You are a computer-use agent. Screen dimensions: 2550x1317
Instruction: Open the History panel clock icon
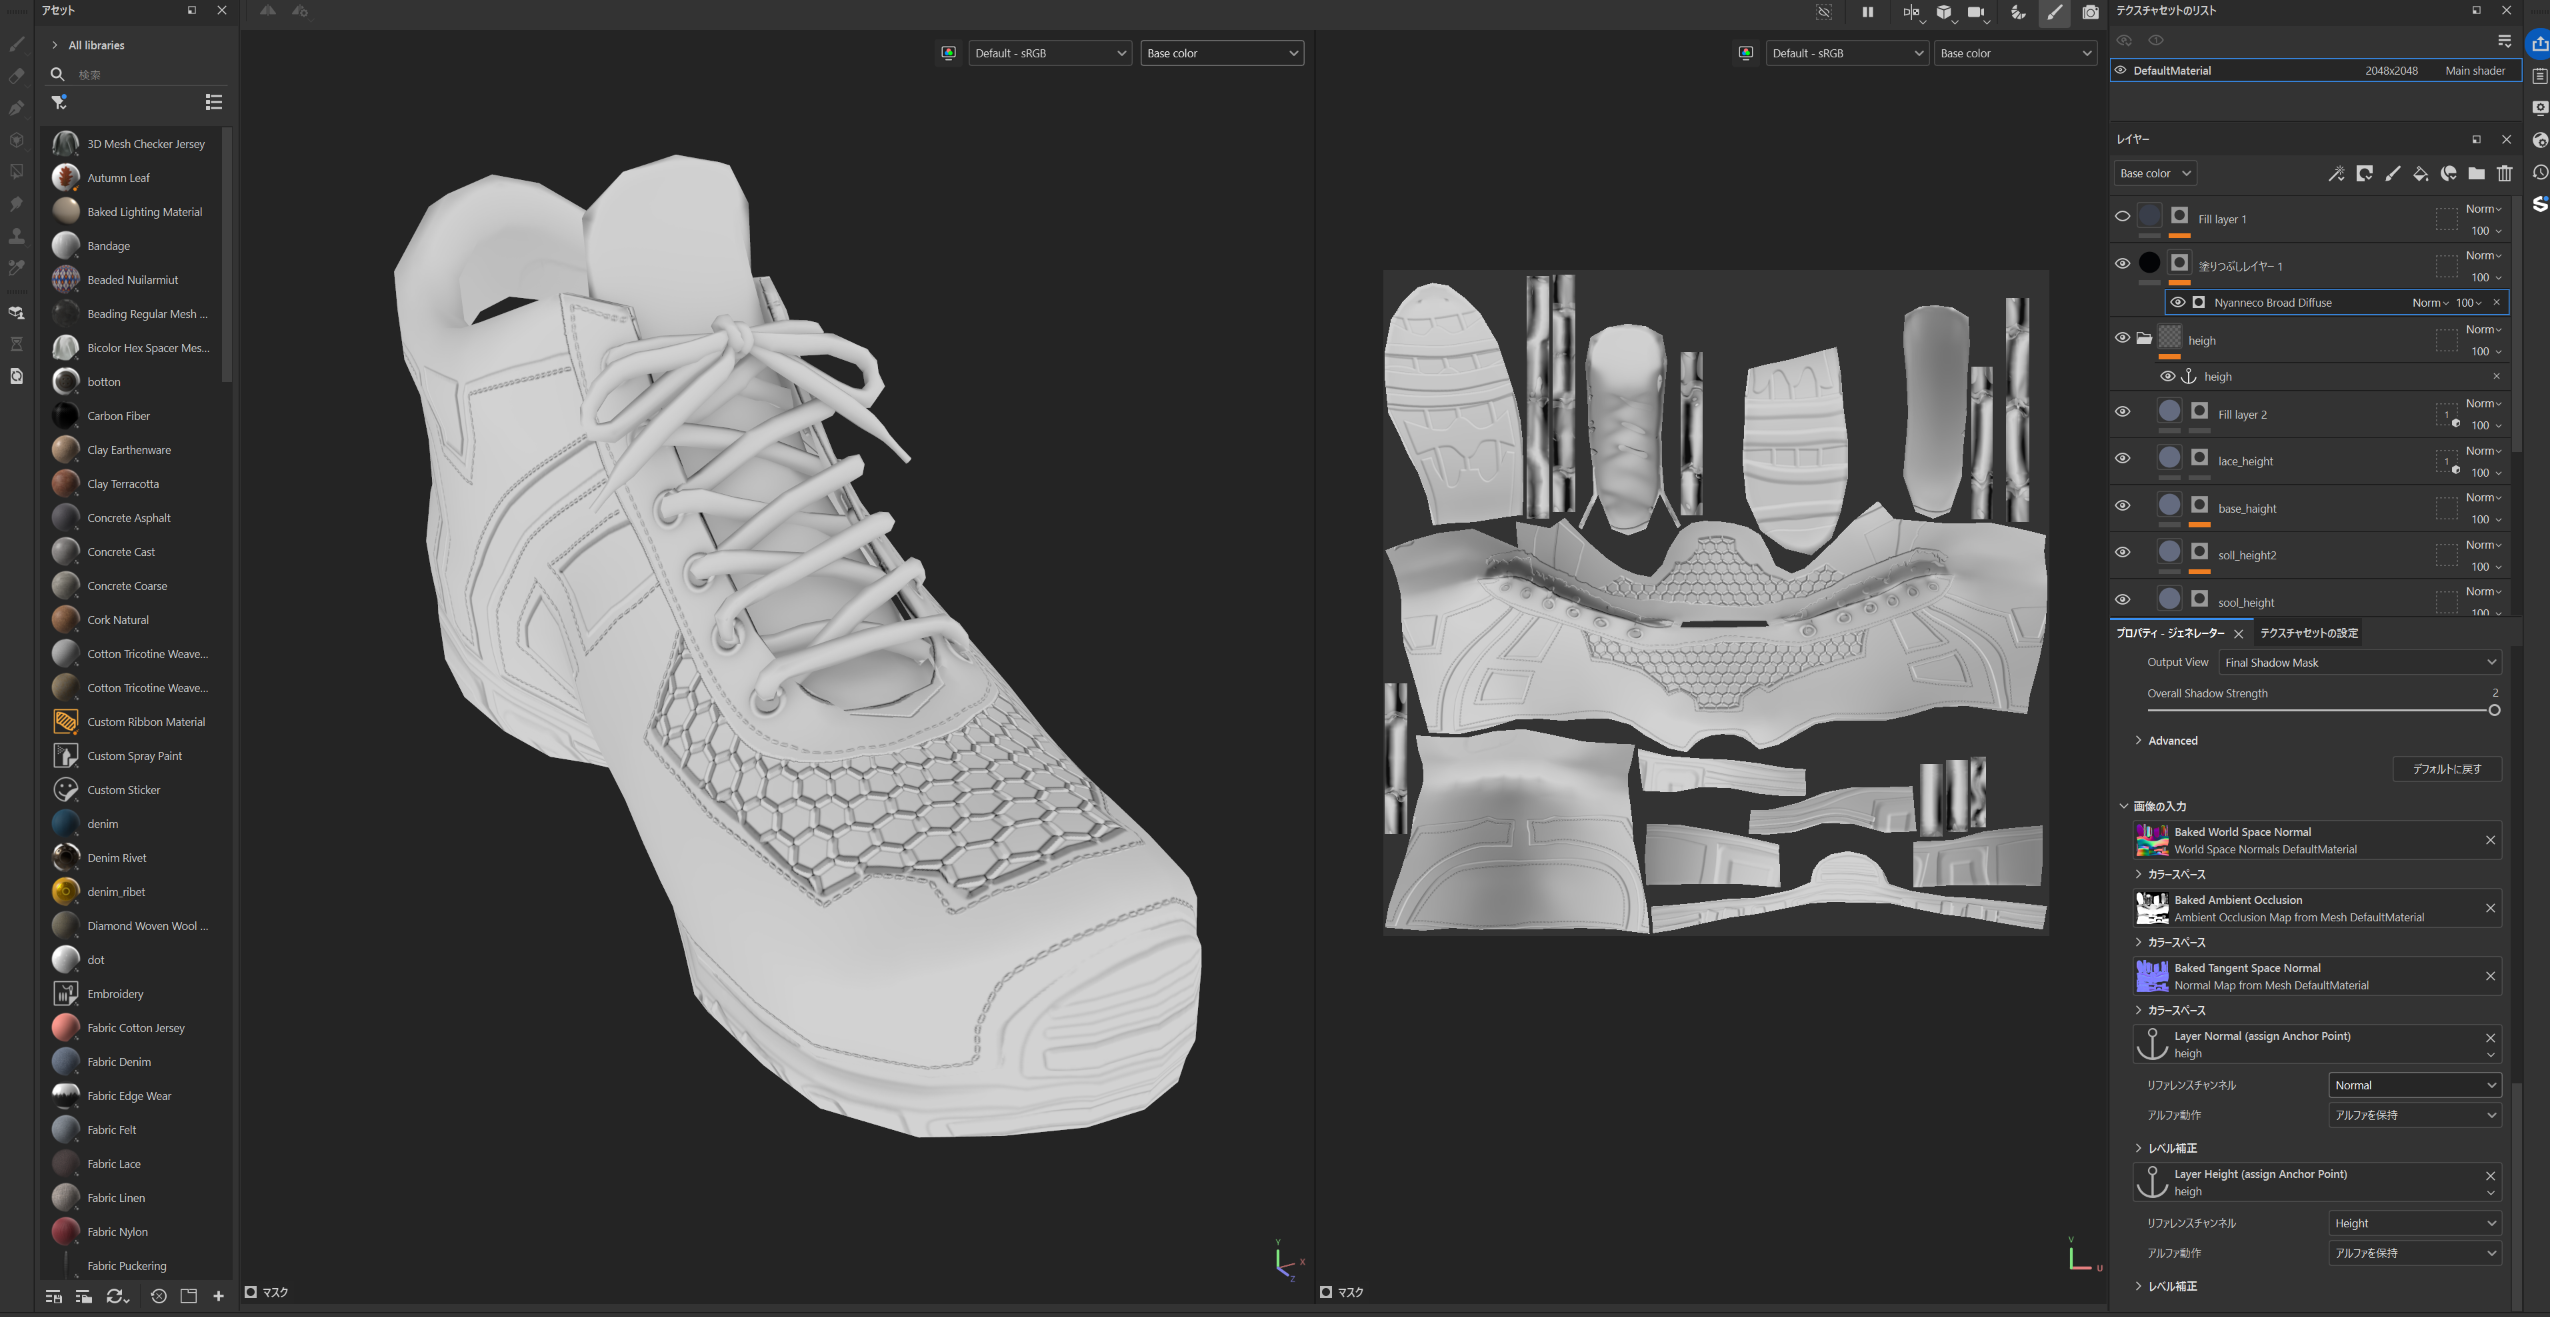[x=2539, y=172]
